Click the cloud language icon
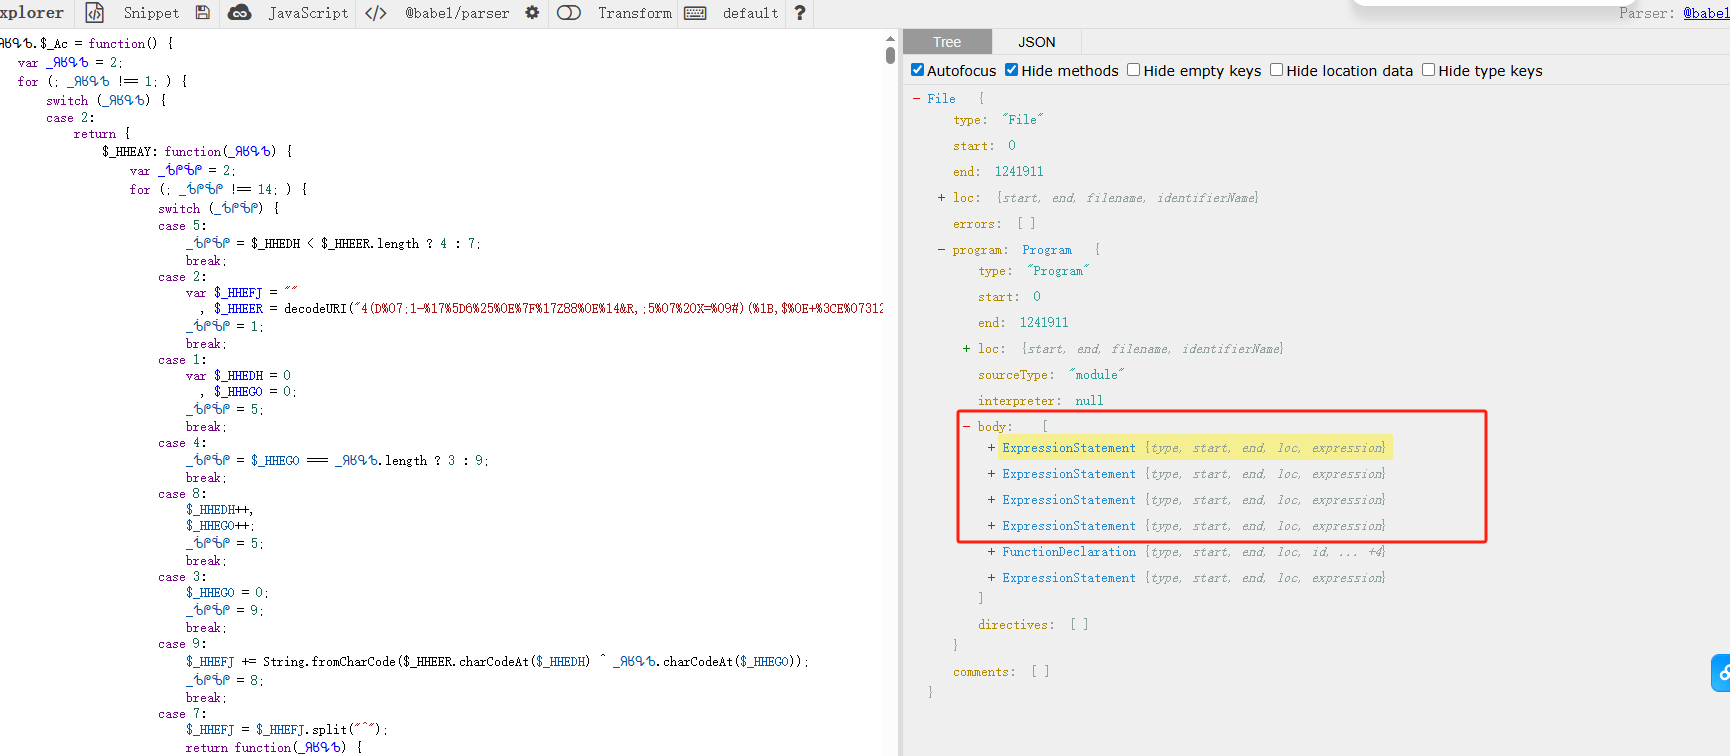1730x756 pixels. click(x=240, y=13)
